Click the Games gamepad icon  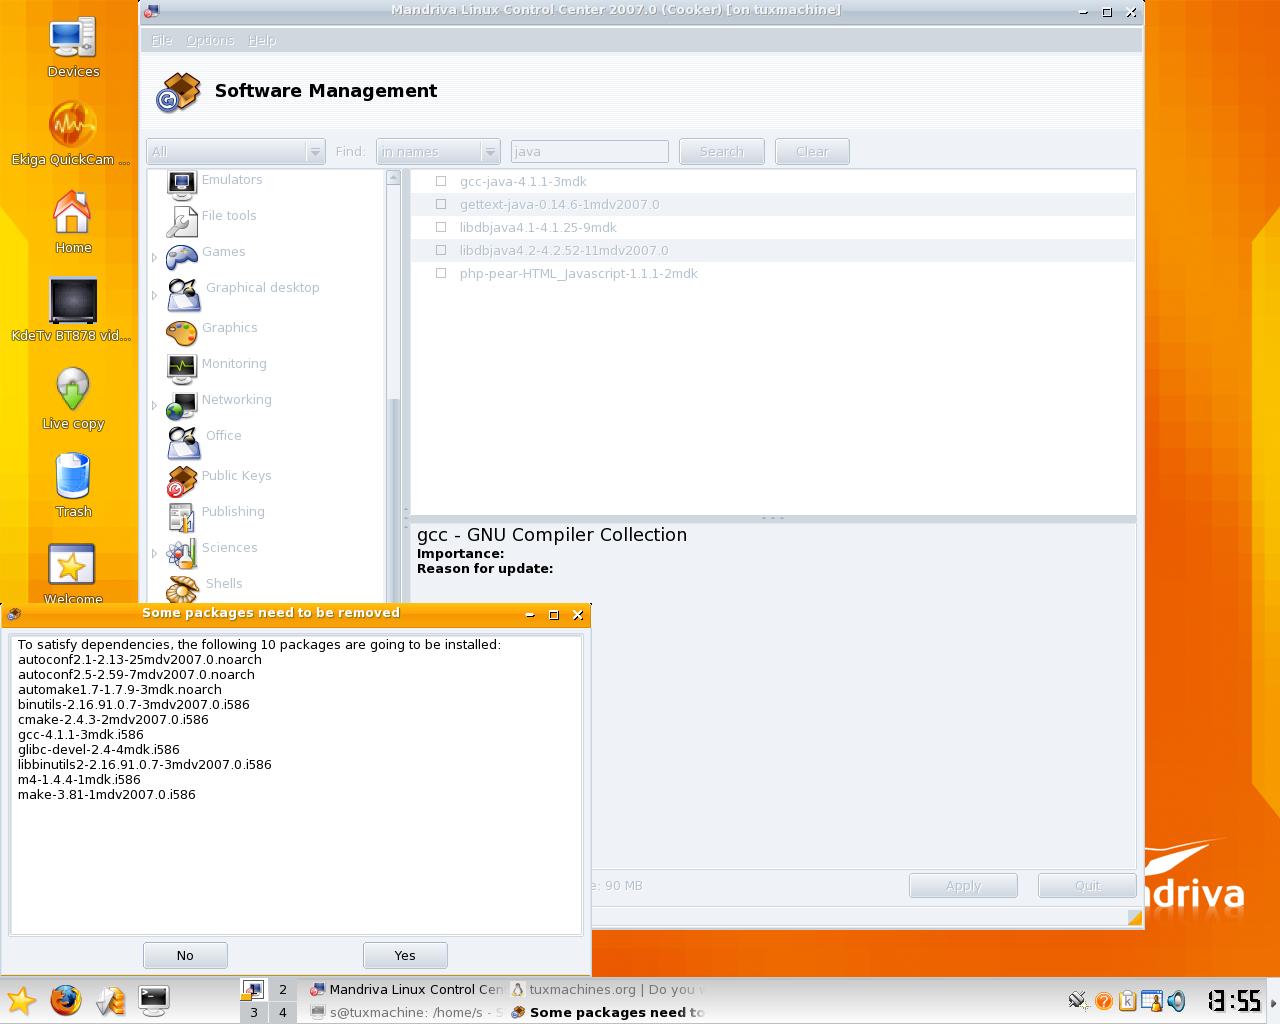[x=181, y=256]
